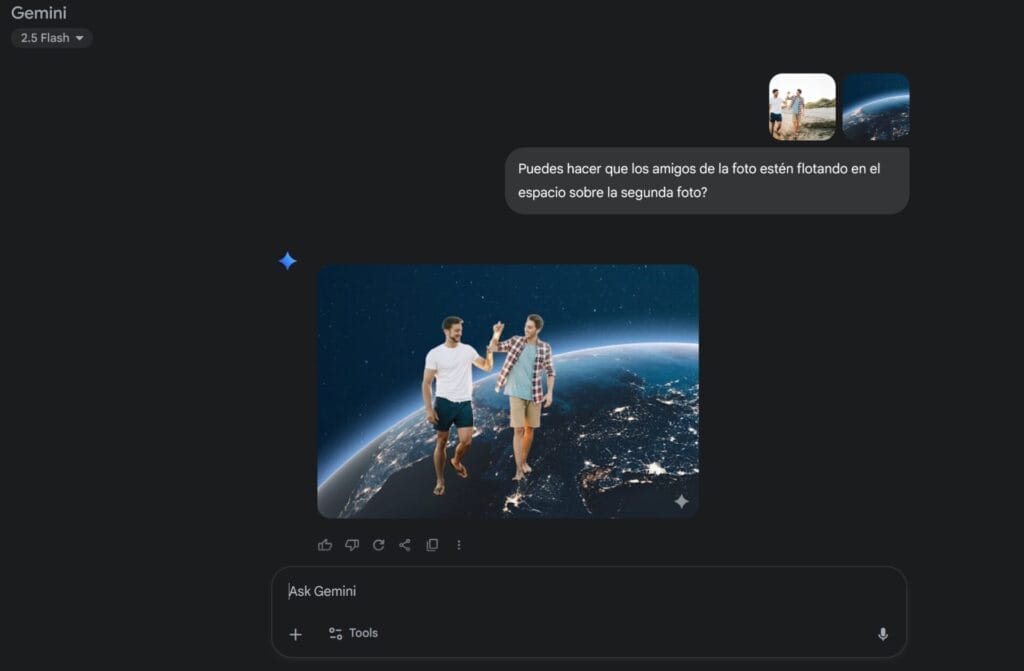Click the blue Gemini sparkle icon
This screenshot has width=1024, height=671.
tap(287, 261)
